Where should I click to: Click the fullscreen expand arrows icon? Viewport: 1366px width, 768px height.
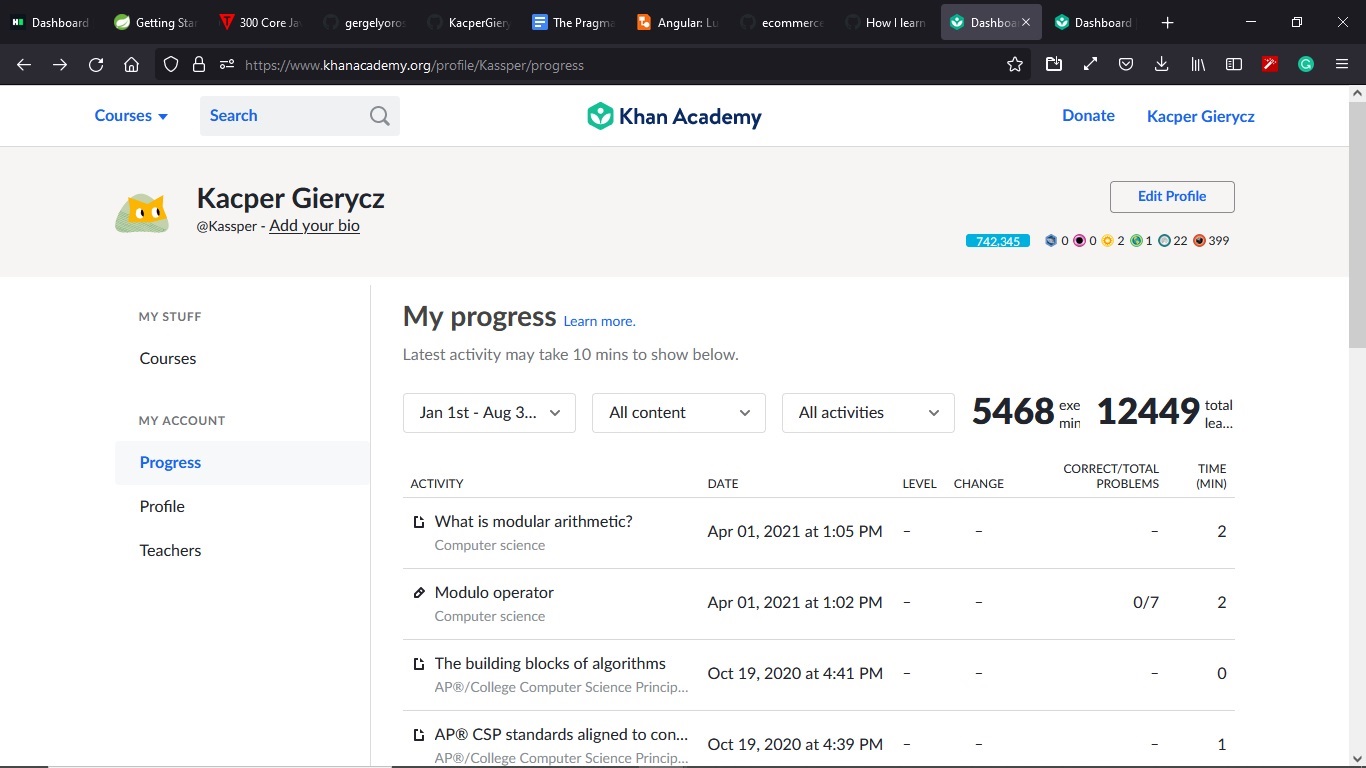coord(1090,65)
